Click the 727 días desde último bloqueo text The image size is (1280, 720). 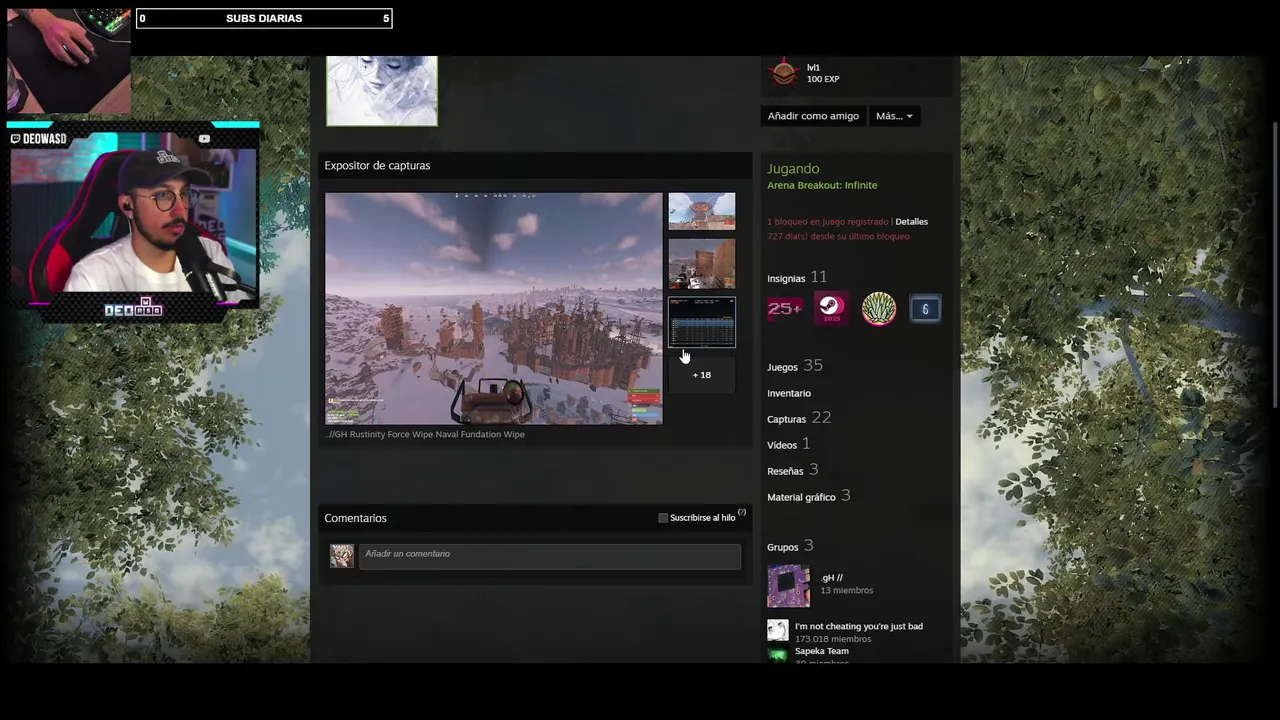pos(838,236)
